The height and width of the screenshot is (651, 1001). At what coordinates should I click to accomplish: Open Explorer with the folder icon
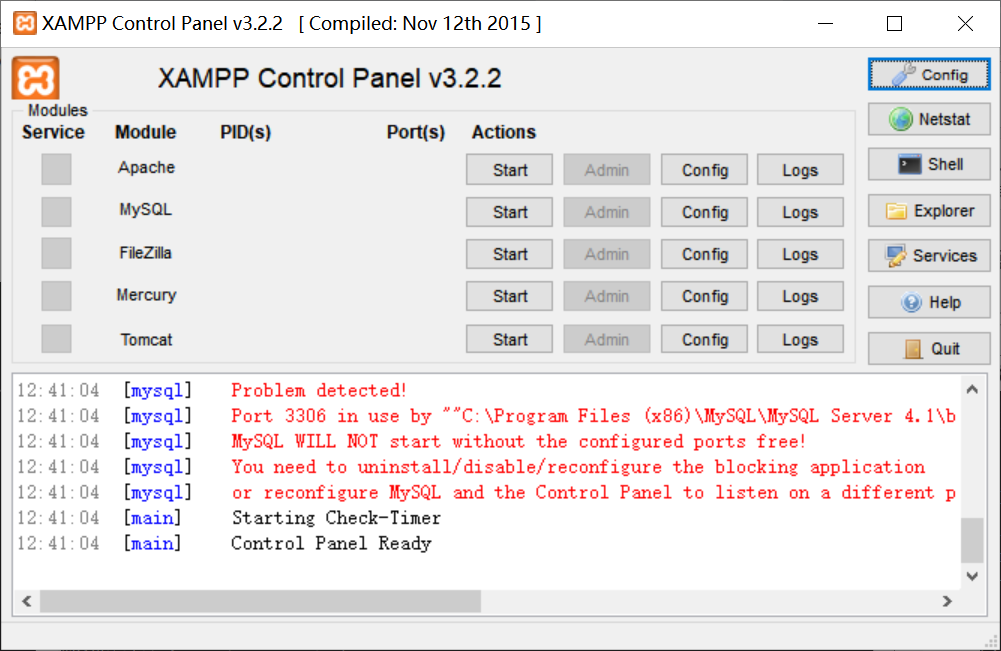[929, 211]
